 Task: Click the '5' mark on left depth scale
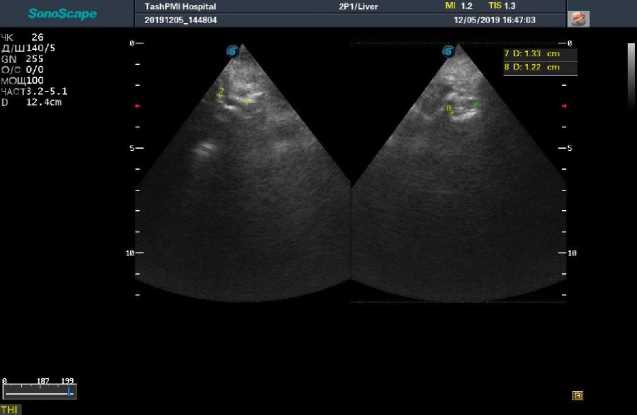tap(132, 148)
